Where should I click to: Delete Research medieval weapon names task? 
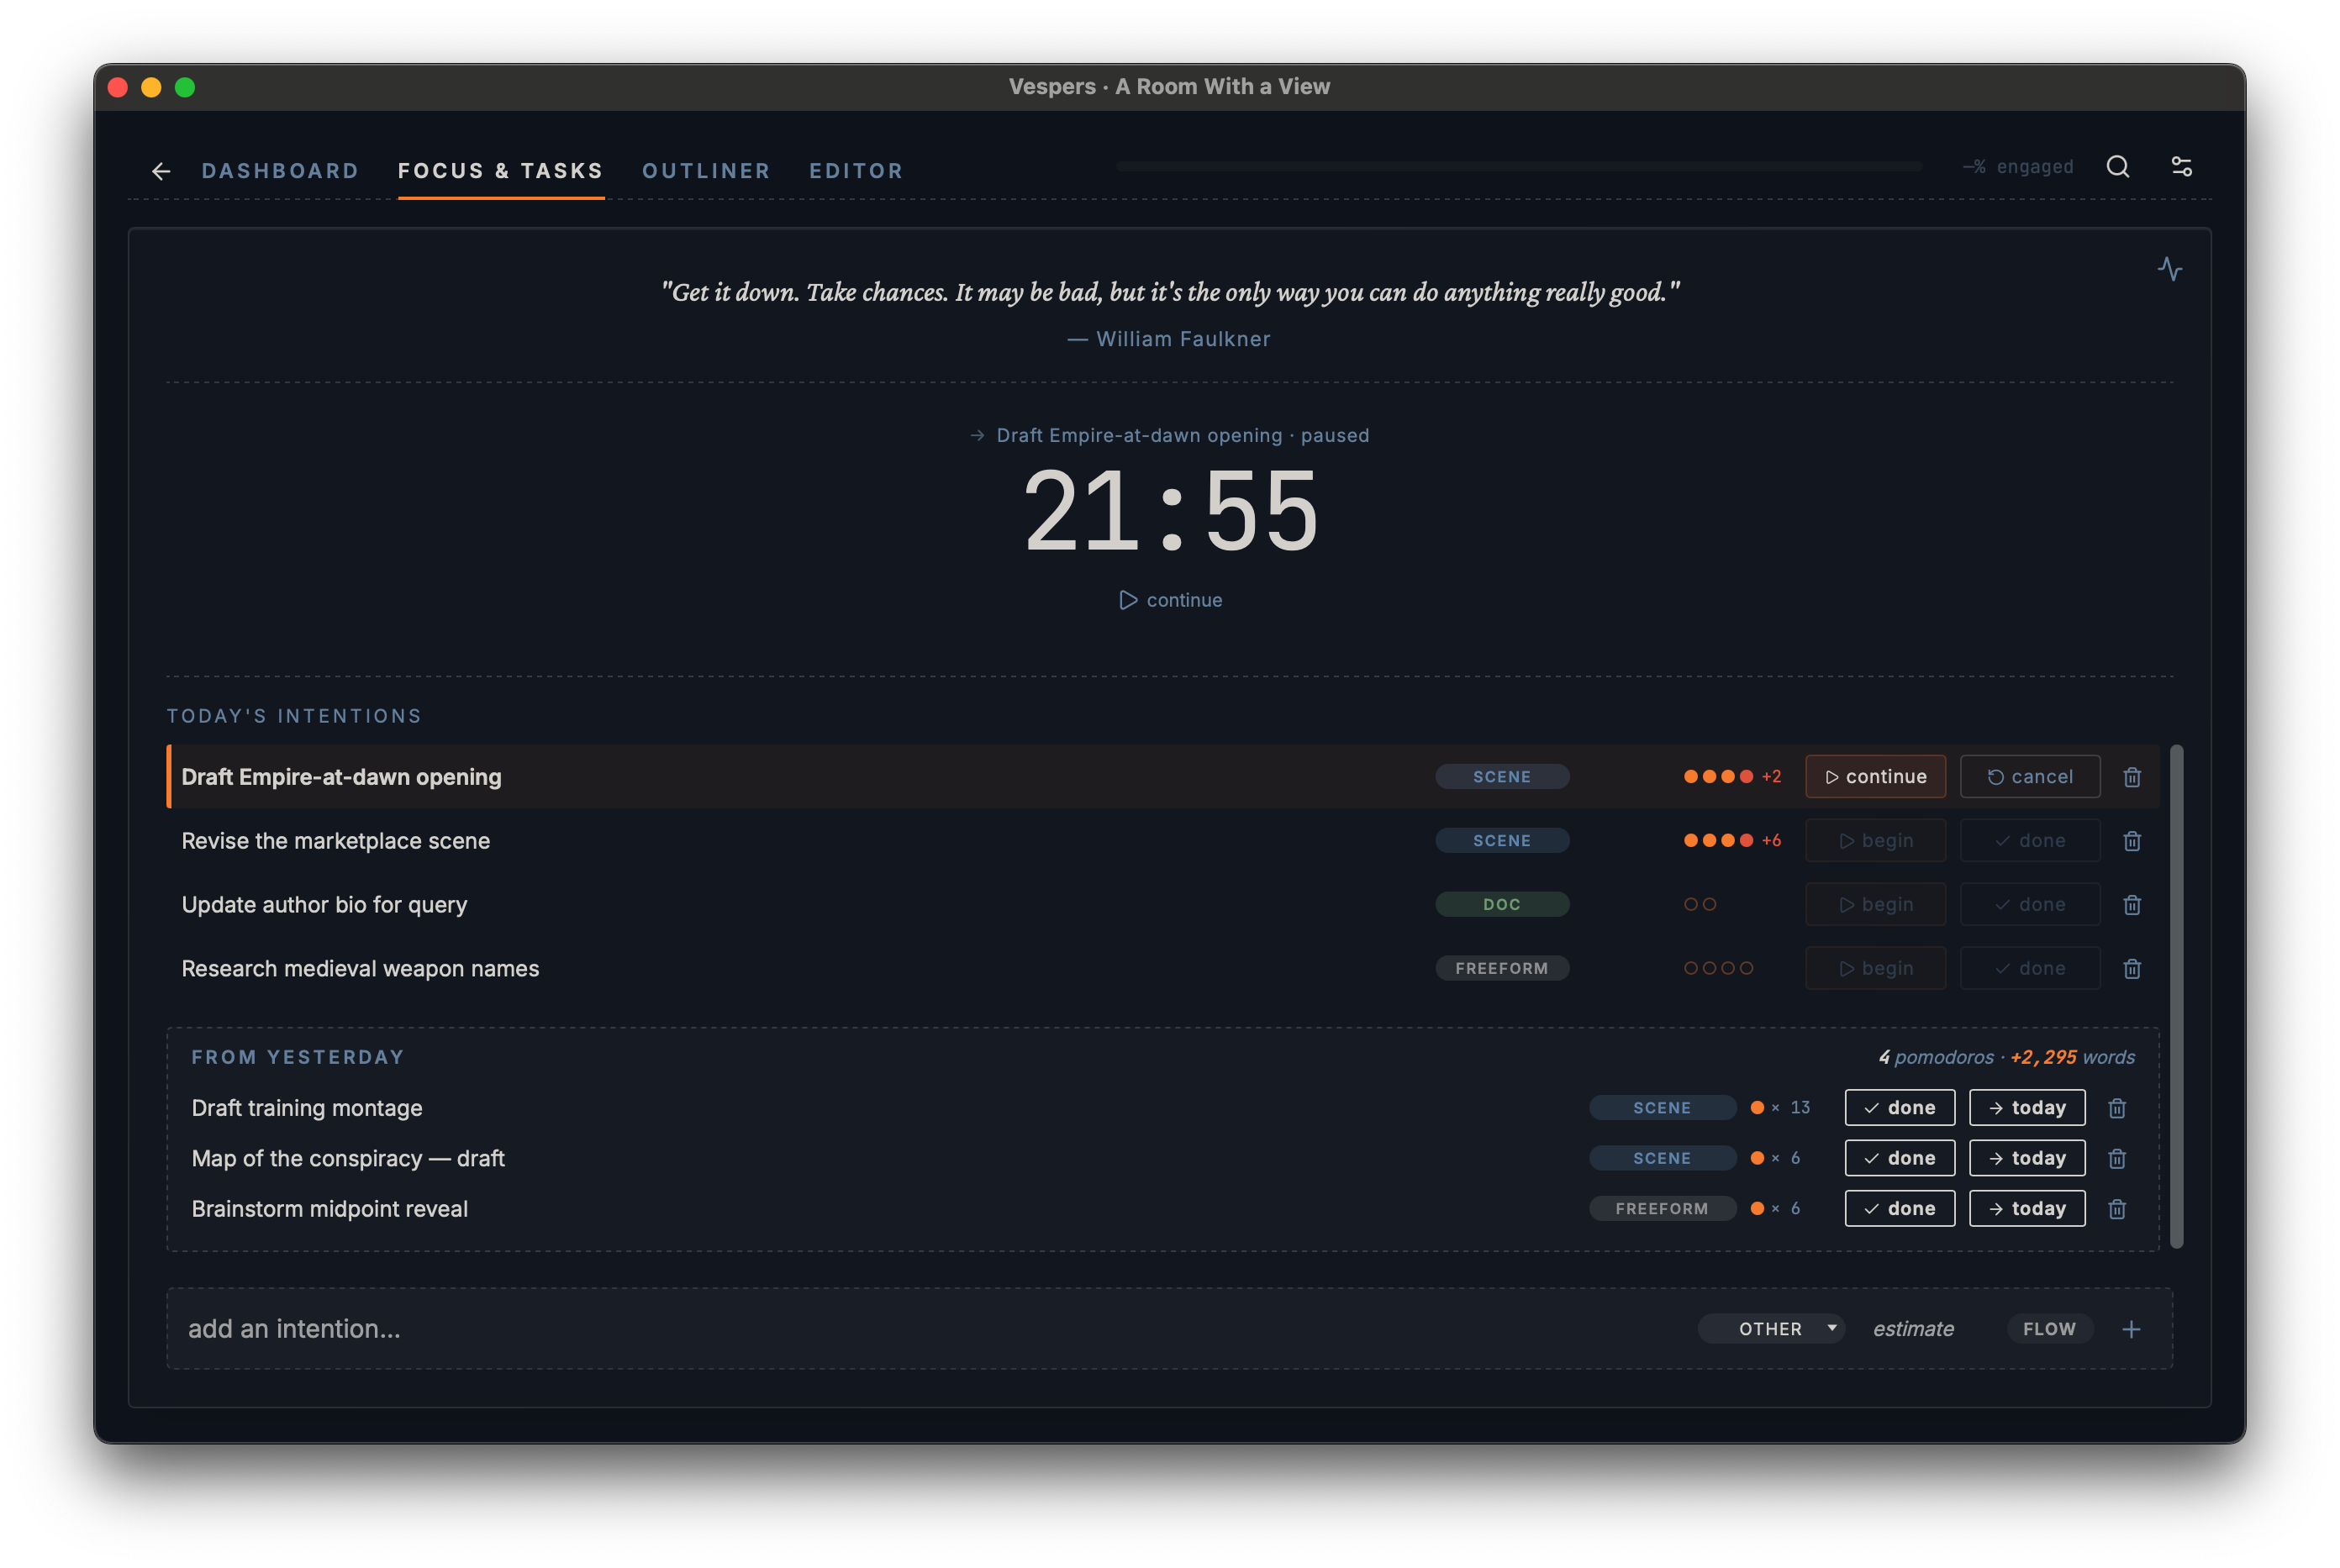point(2131,969)
